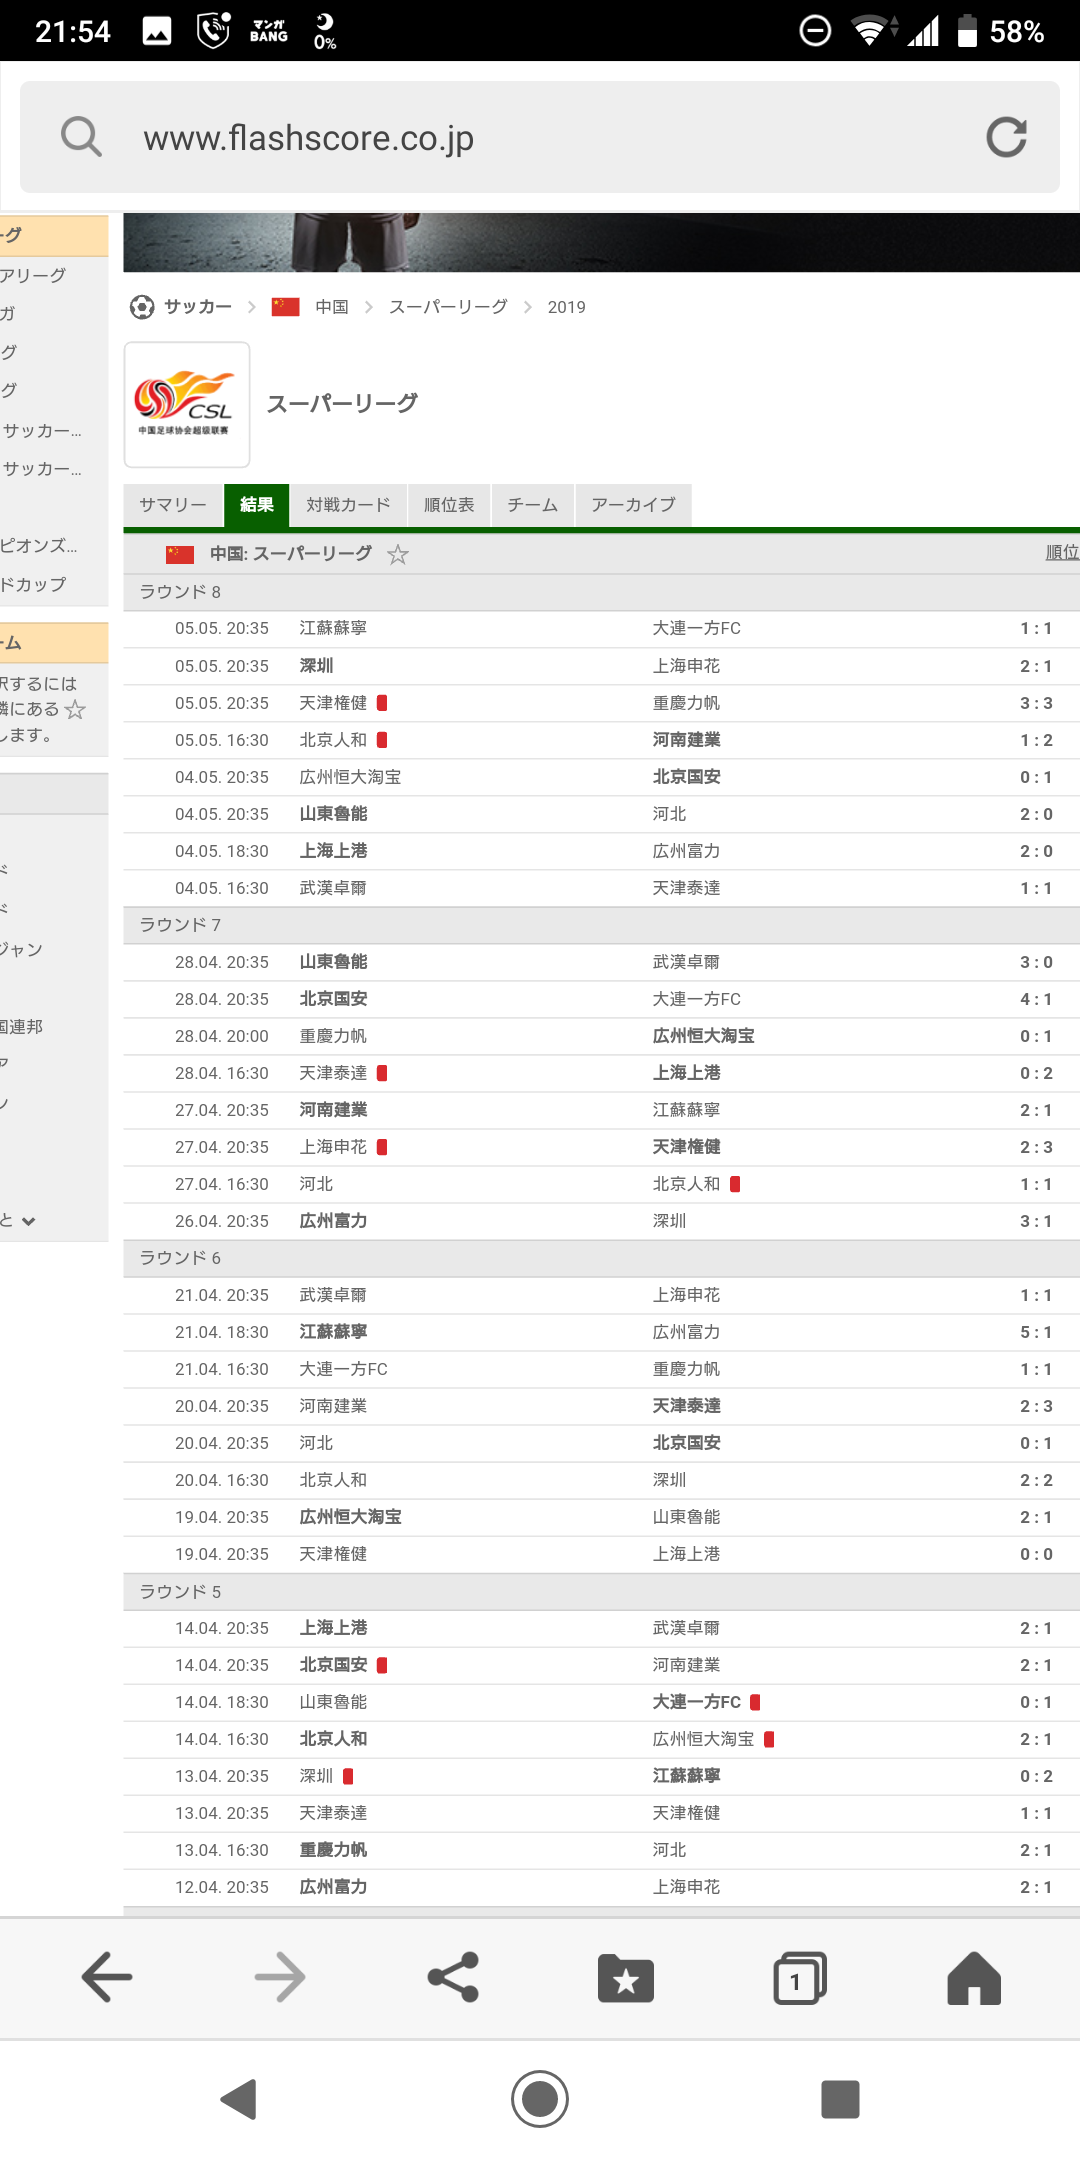
Task: Switch to the 順位表 tab
Action: coord(449,505)
